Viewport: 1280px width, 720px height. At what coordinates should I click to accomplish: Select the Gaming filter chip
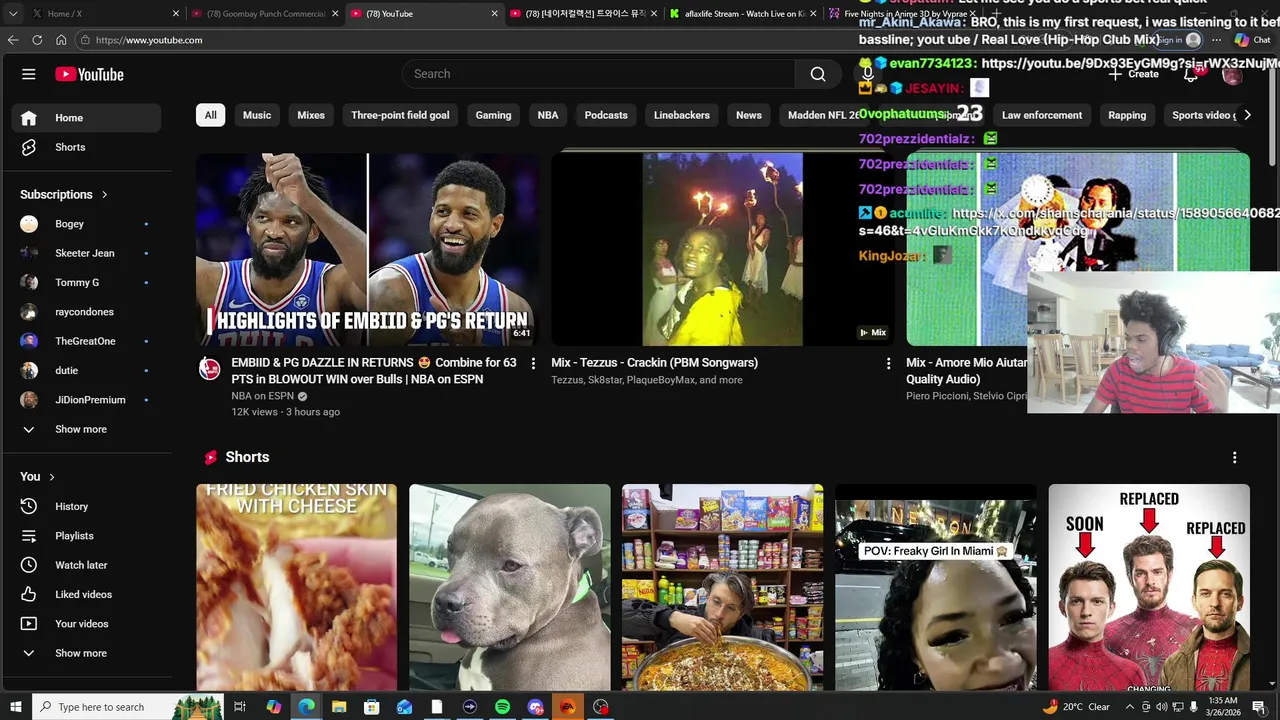click(493, 115)
